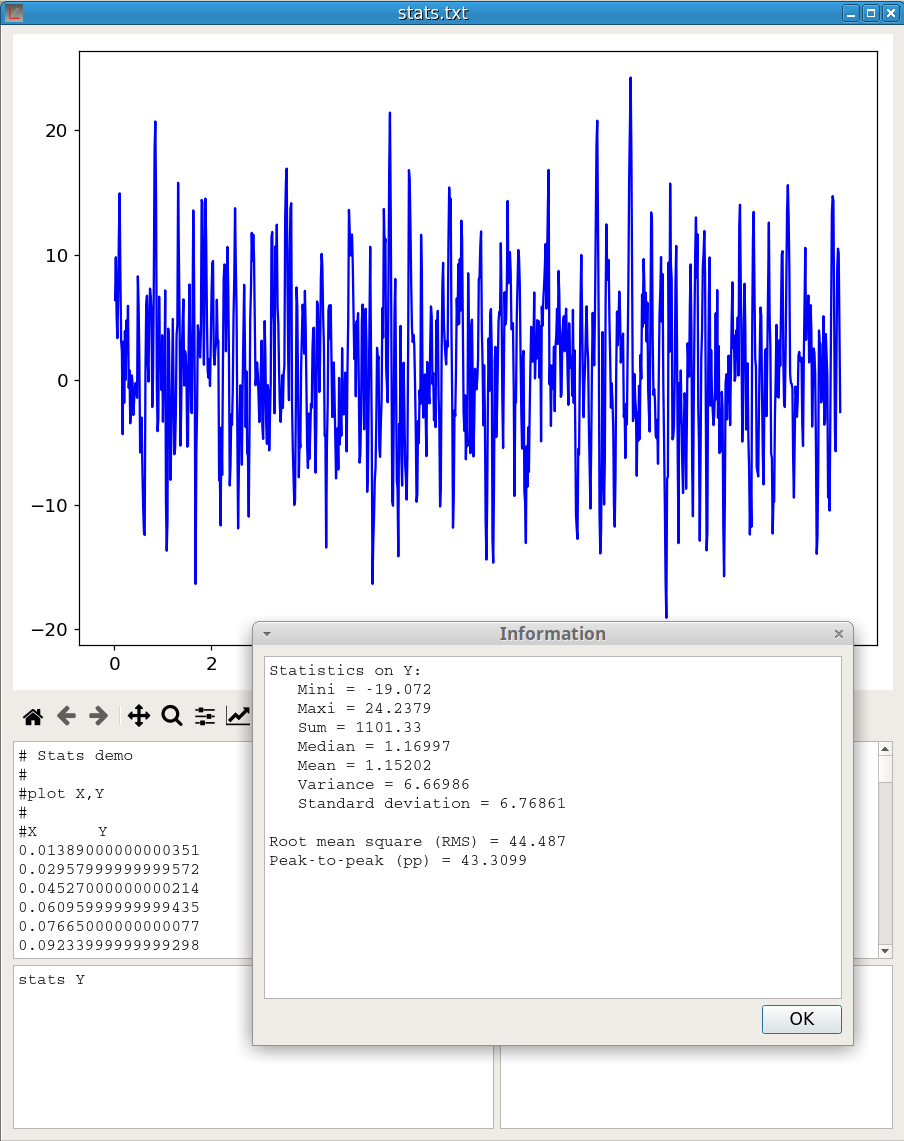The height and width of the screenshot is (1141, 904).
Task: Close the stats.txt window
Action: 890,13
